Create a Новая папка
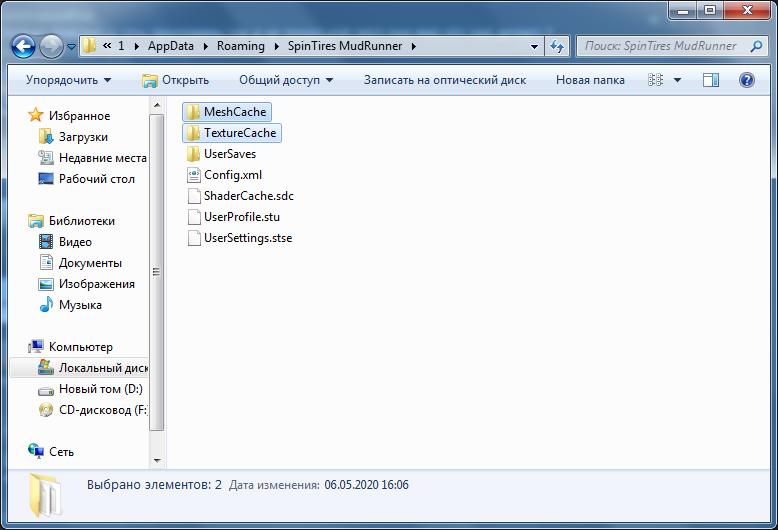Image resolution: width=778 pixels, height=530 pixels. click(x=590, y=80)
